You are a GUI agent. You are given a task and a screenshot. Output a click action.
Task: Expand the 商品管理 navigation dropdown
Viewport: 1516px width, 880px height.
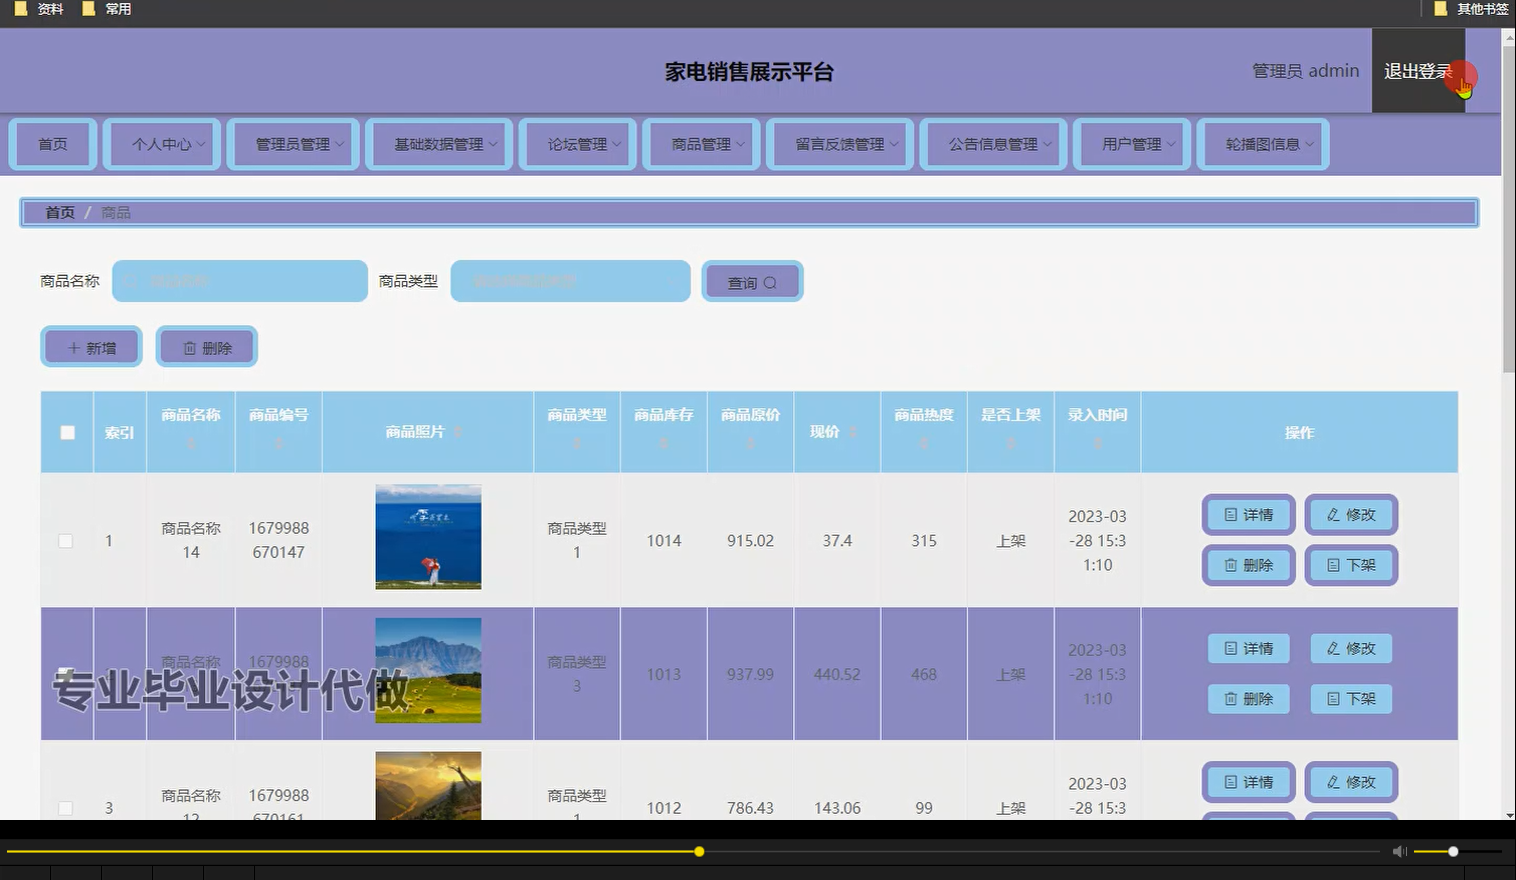click(x=701, y=144)
